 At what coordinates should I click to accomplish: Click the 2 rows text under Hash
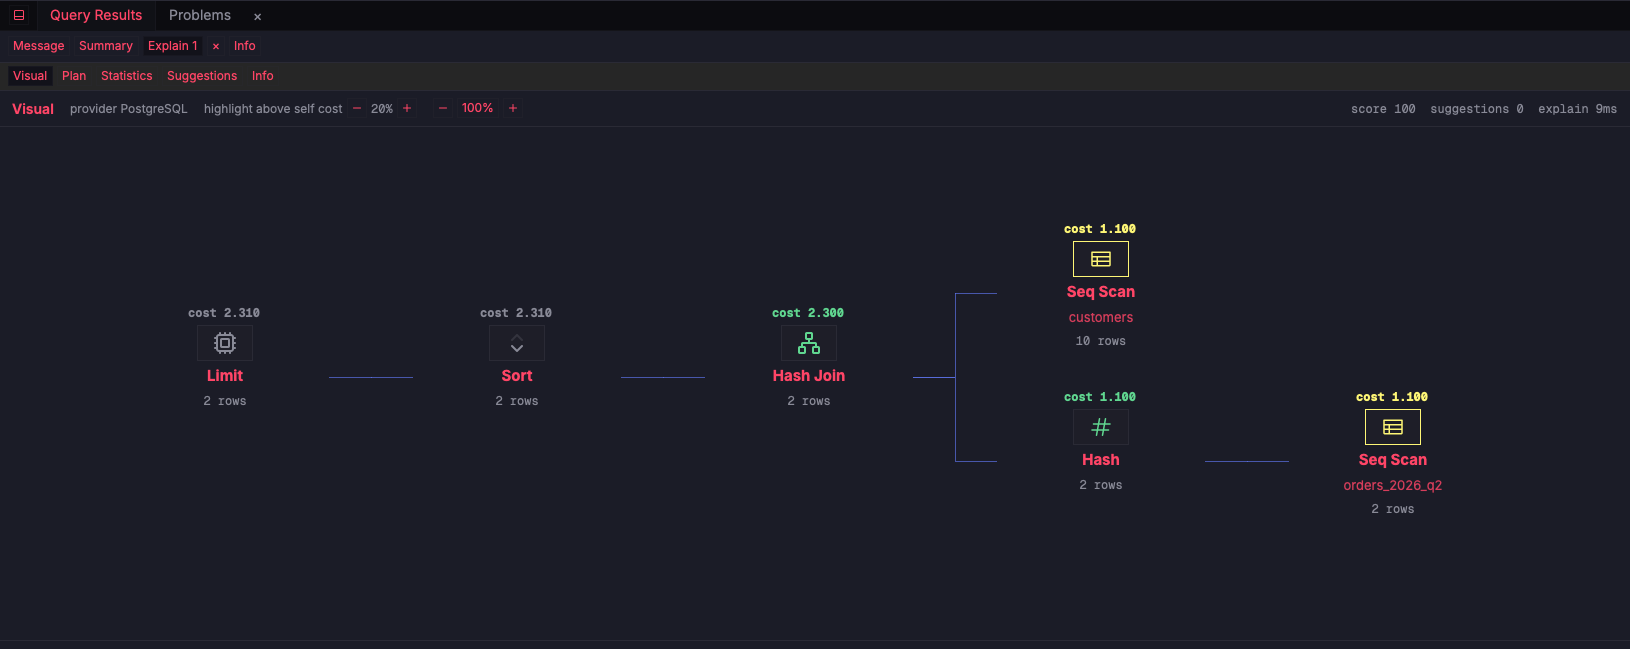click(x=1101, y=485)
